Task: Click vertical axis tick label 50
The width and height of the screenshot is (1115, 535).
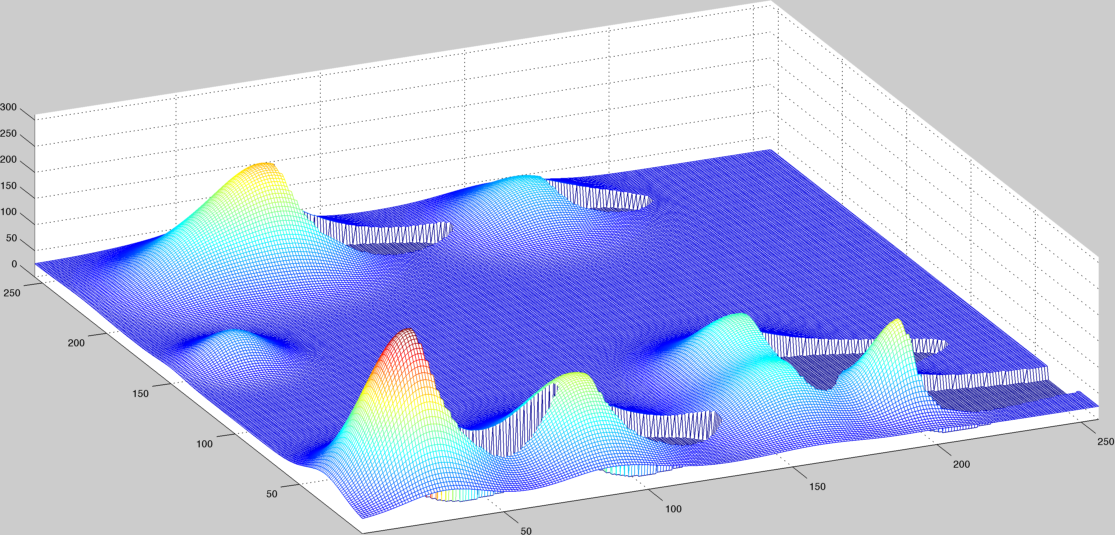Action: (x=11, y=238)
